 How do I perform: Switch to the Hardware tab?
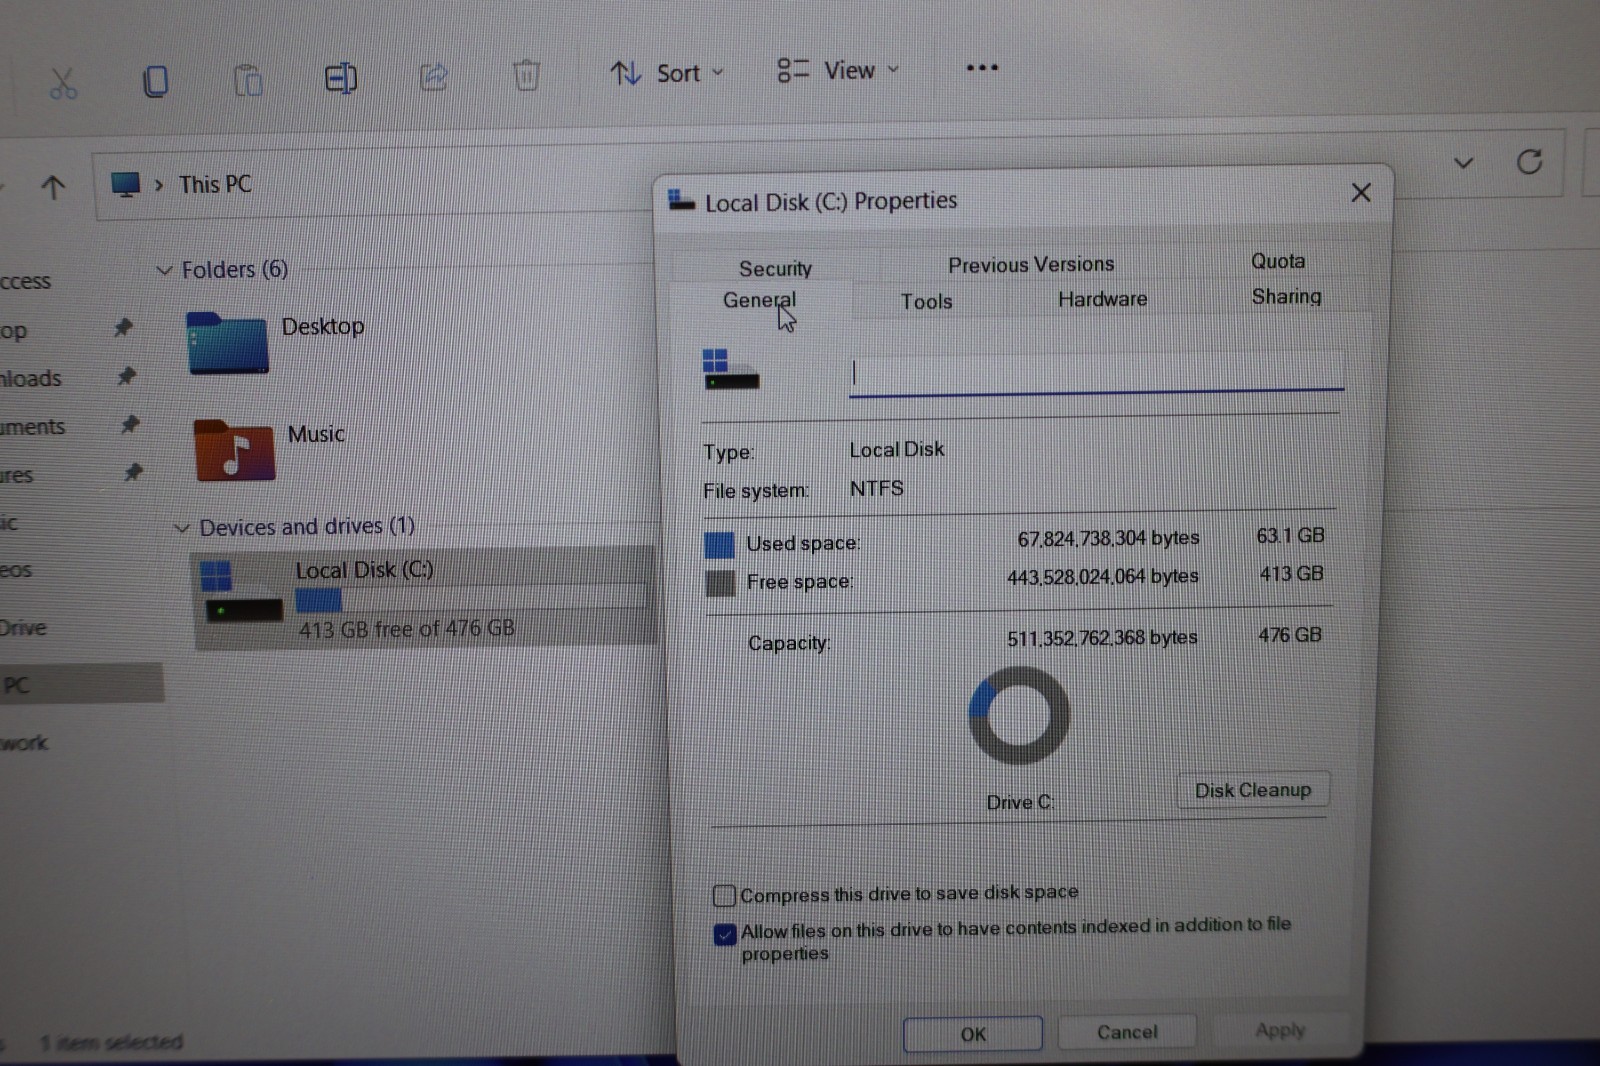[1102, 298]
